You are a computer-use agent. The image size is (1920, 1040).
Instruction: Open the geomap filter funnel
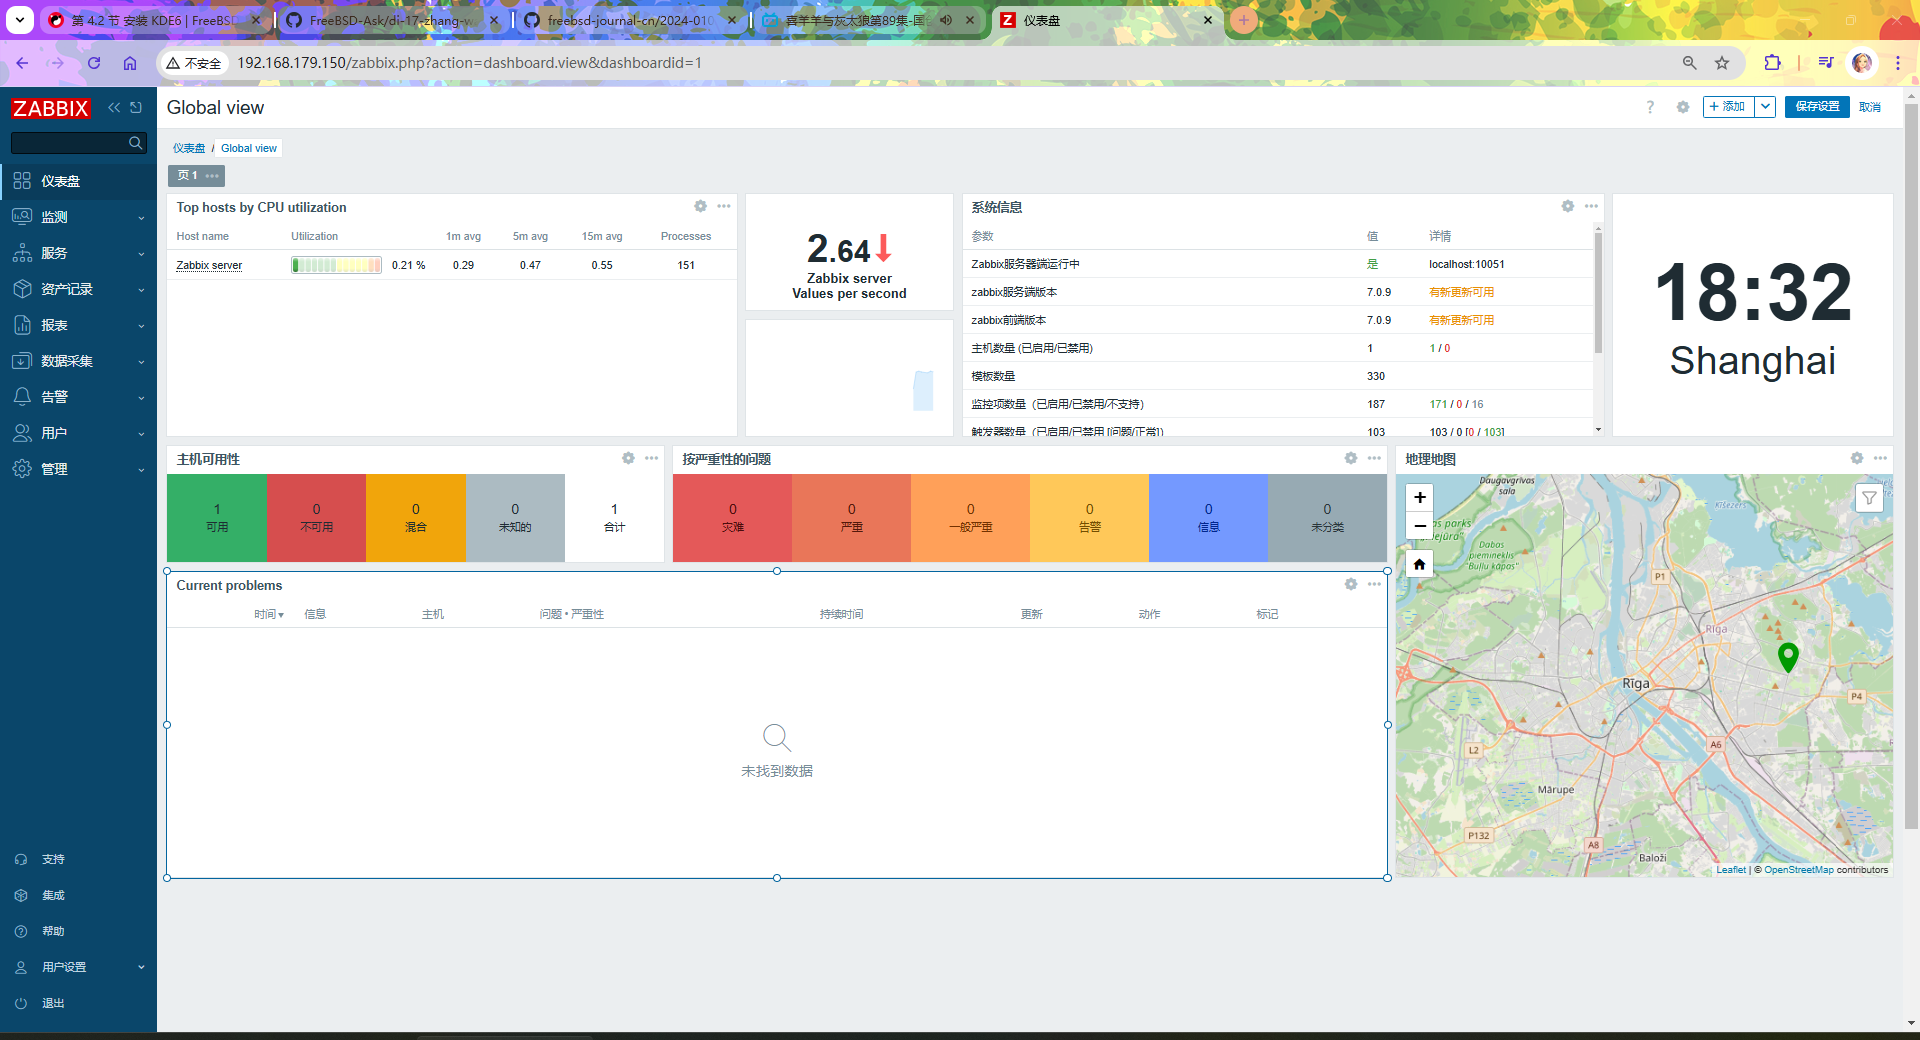tap(1869, 498)
